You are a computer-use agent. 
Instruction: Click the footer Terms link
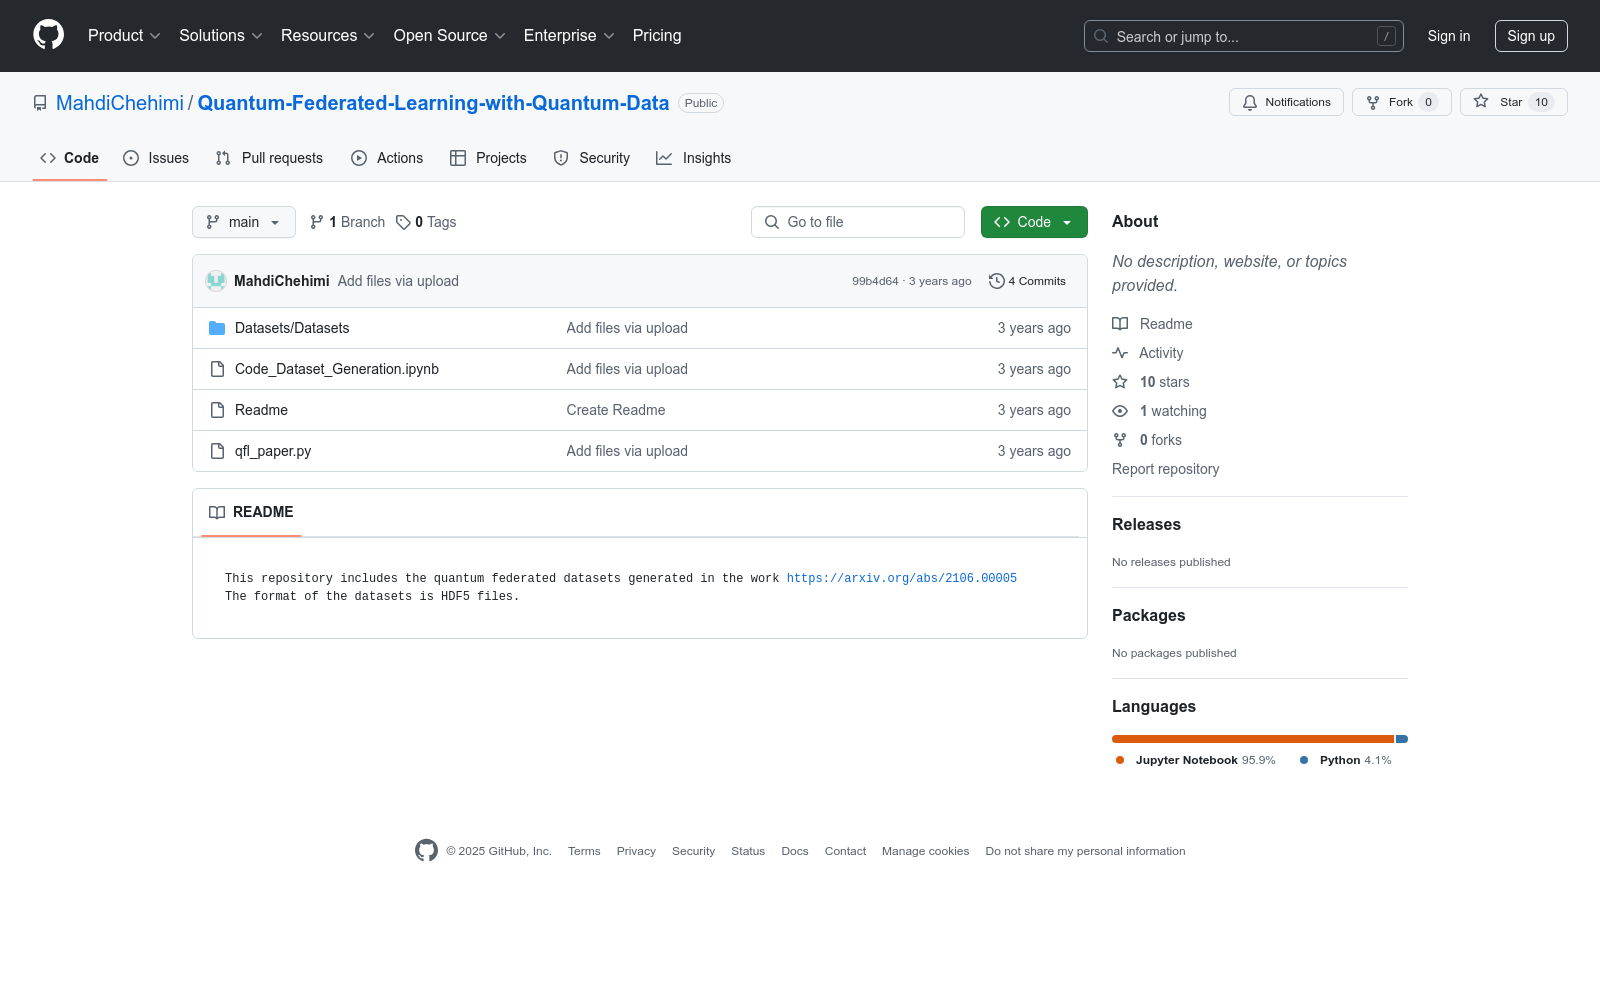pos(584,851)
